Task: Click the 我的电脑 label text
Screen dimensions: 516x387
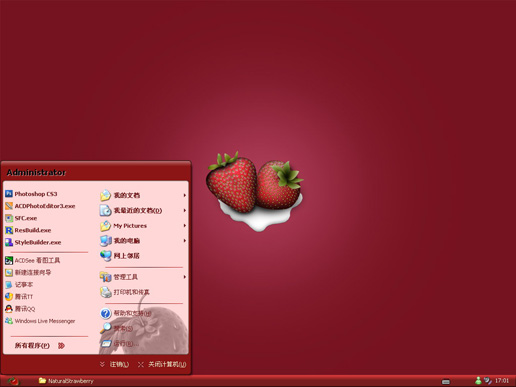Action: (x=127, y=241)
